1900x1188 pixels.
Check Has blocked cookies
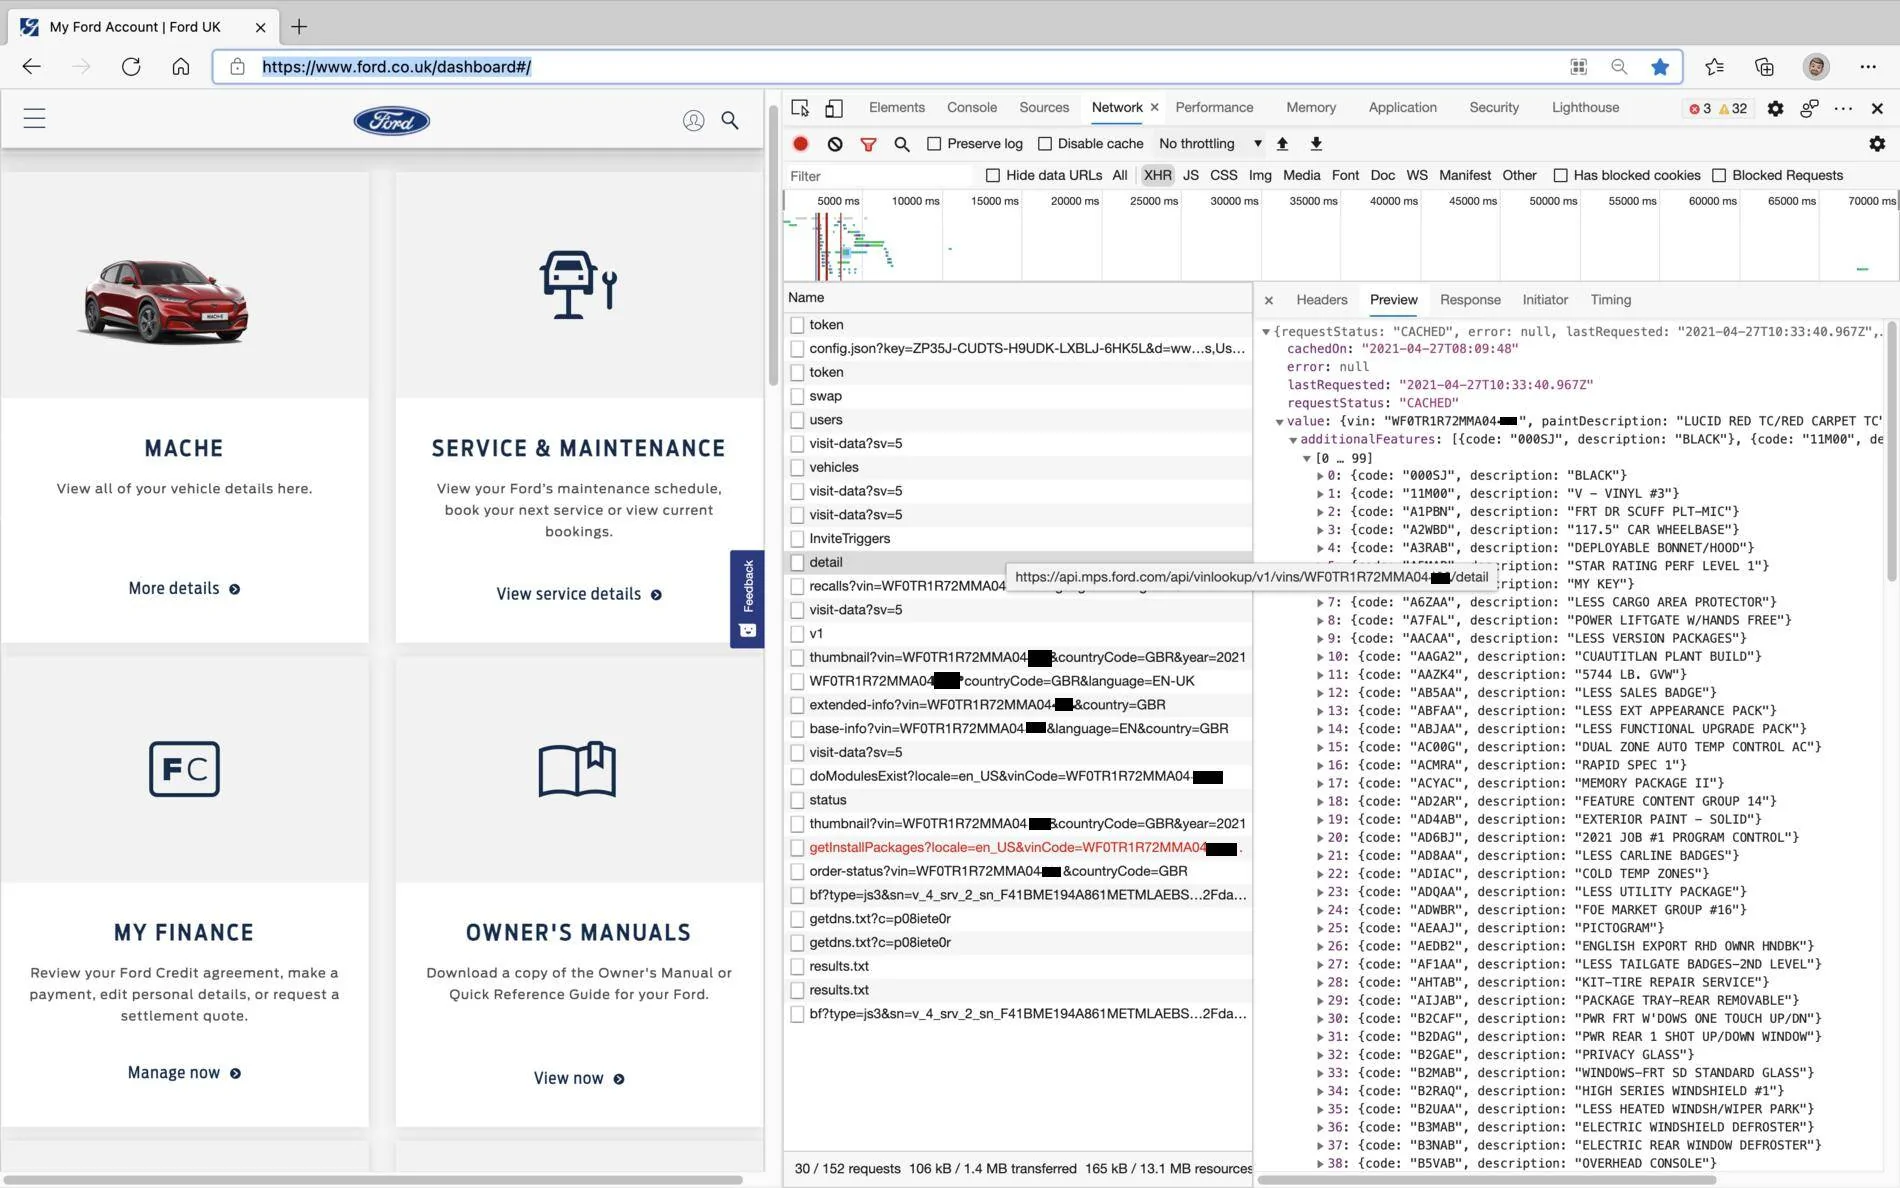coord(1560,176)
